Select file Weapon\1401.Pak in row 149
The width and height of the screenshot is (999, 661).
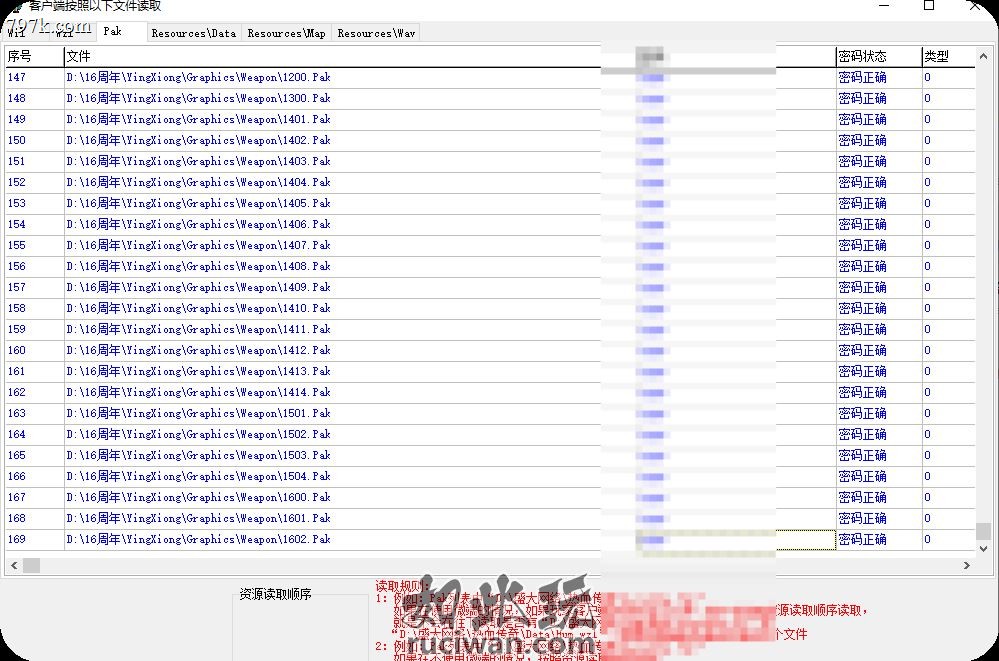[x=198, y=119]
